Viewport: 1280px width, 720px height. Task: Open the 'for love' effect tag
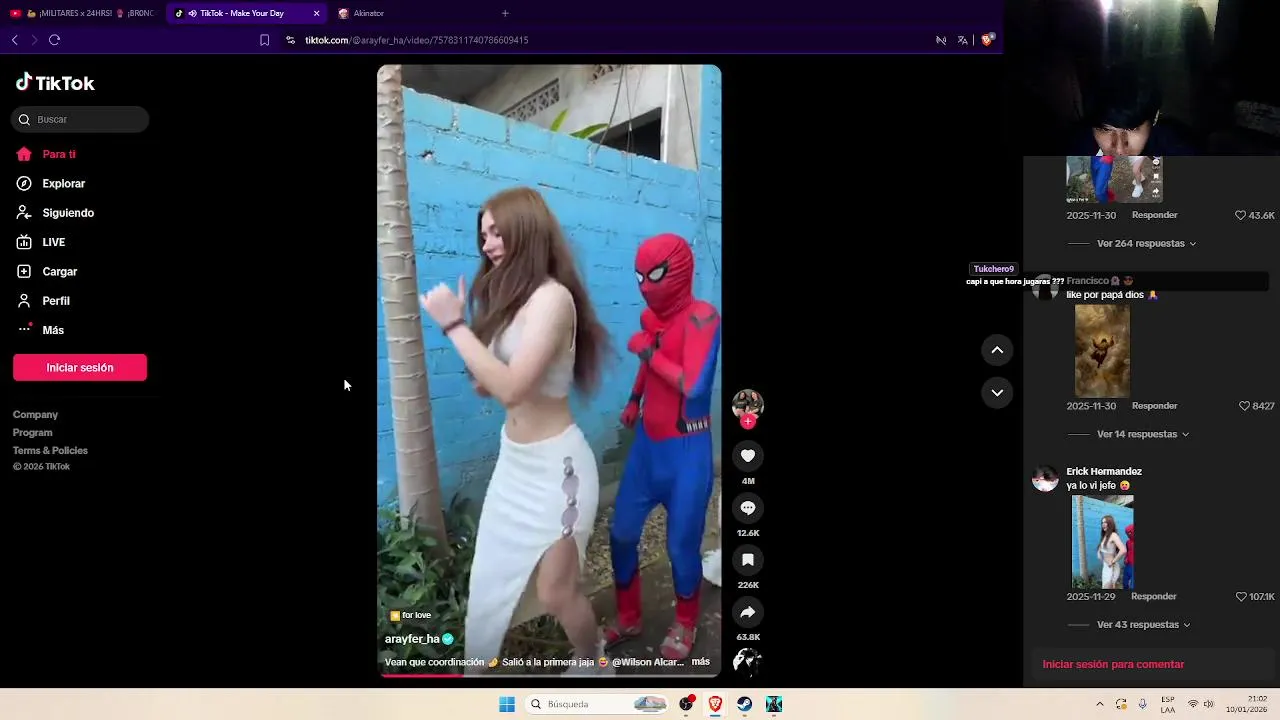click(x=410, y=615)
